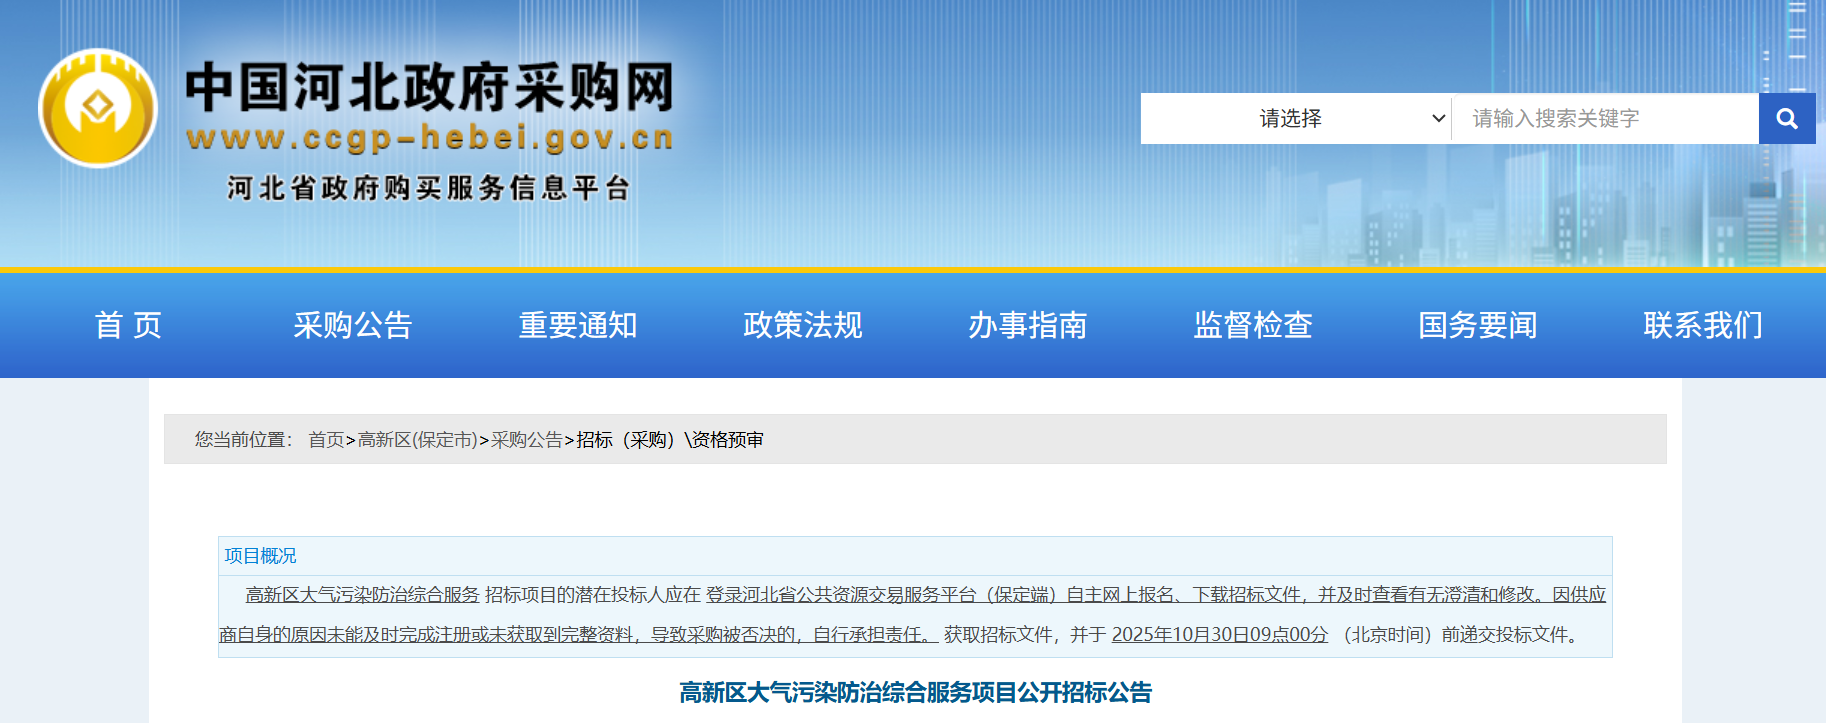Click the 高新区大气污染防治综合服务项目公开招标公告 announcement title

(x=915, y=692)
